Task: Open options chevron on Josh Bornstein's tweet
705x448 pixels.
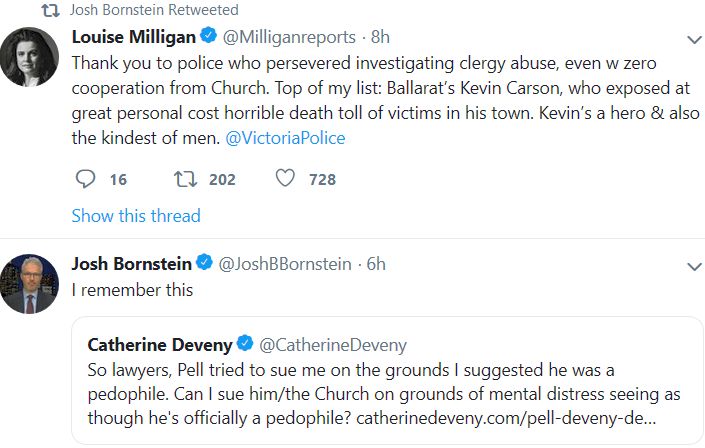Action: pyautogui.click(x=693, y=267)
